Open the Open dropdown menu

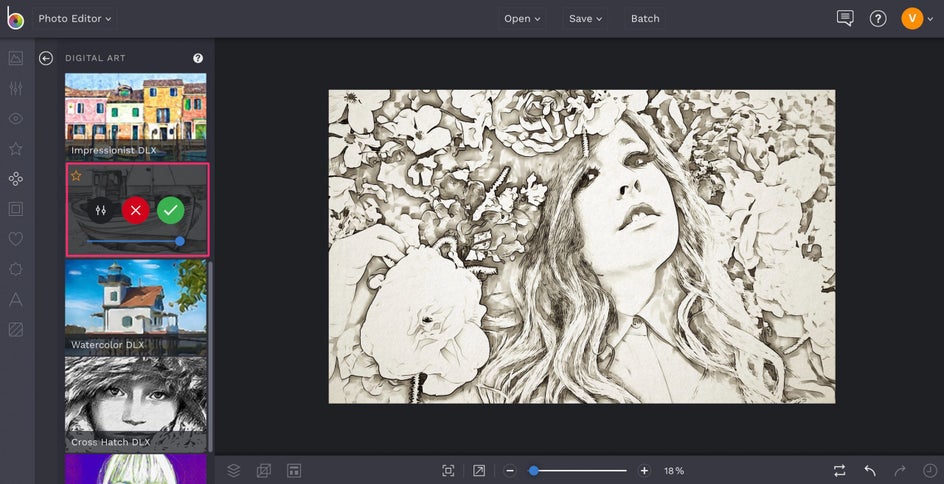(522, 18)
